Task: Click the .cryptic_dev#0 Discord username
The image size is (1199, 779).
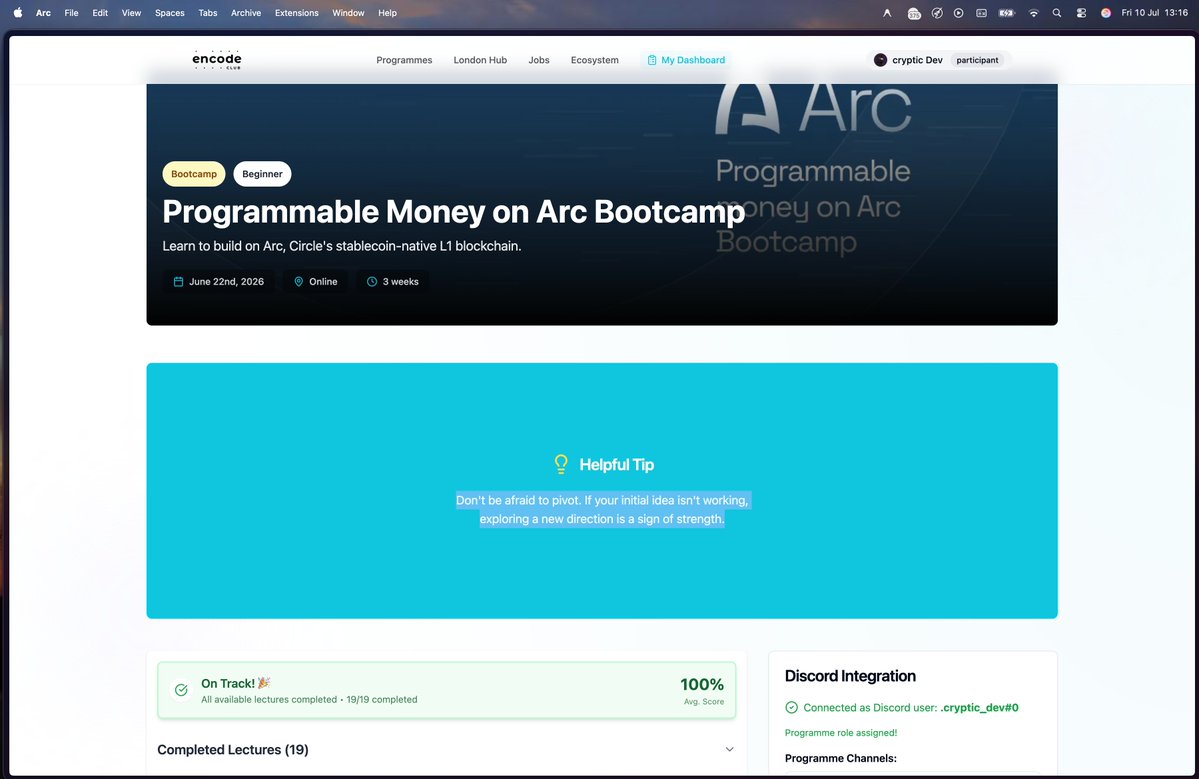Action: [x=979, y=708]
